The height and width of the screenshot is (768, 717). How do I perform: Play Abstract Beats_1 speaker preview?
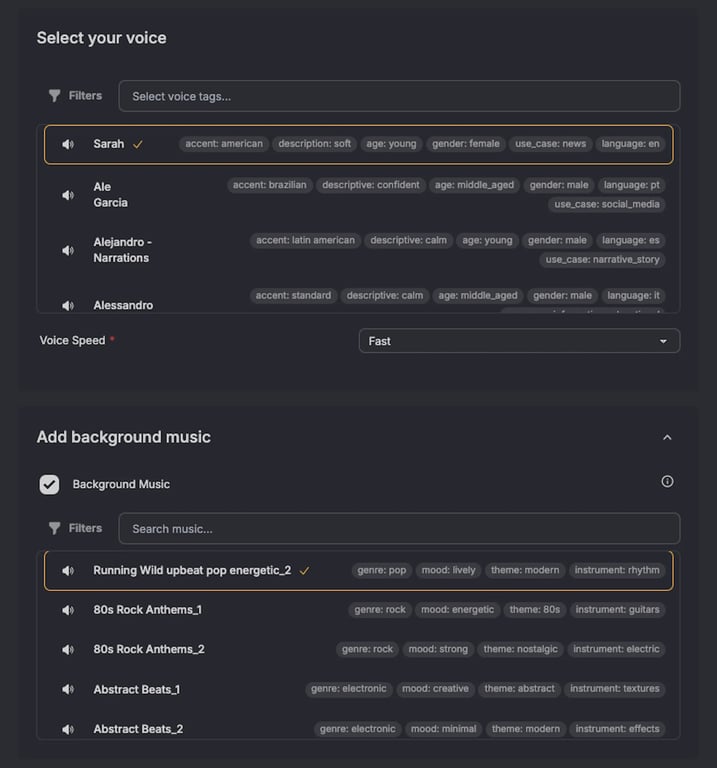pos(68,689)
